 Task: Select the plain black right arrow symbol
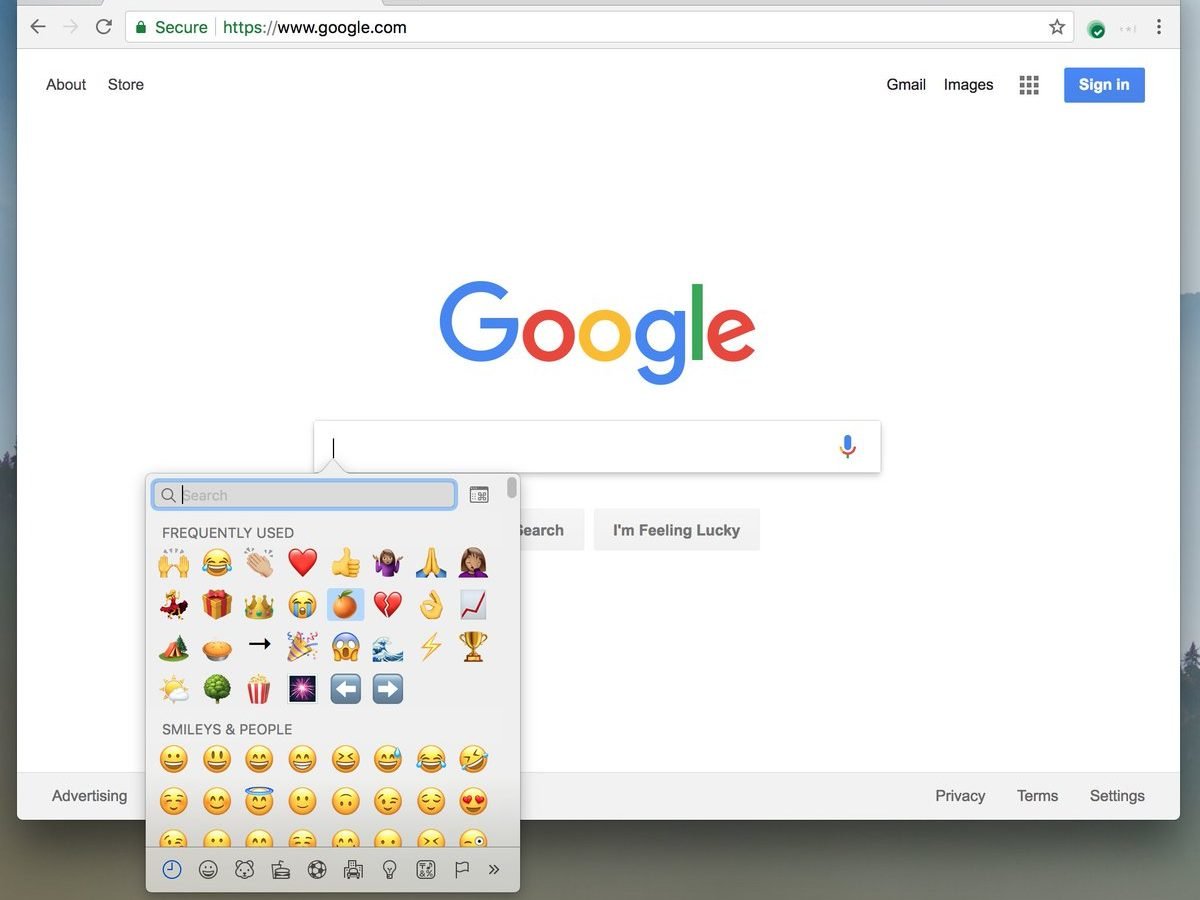pos(259,644)
